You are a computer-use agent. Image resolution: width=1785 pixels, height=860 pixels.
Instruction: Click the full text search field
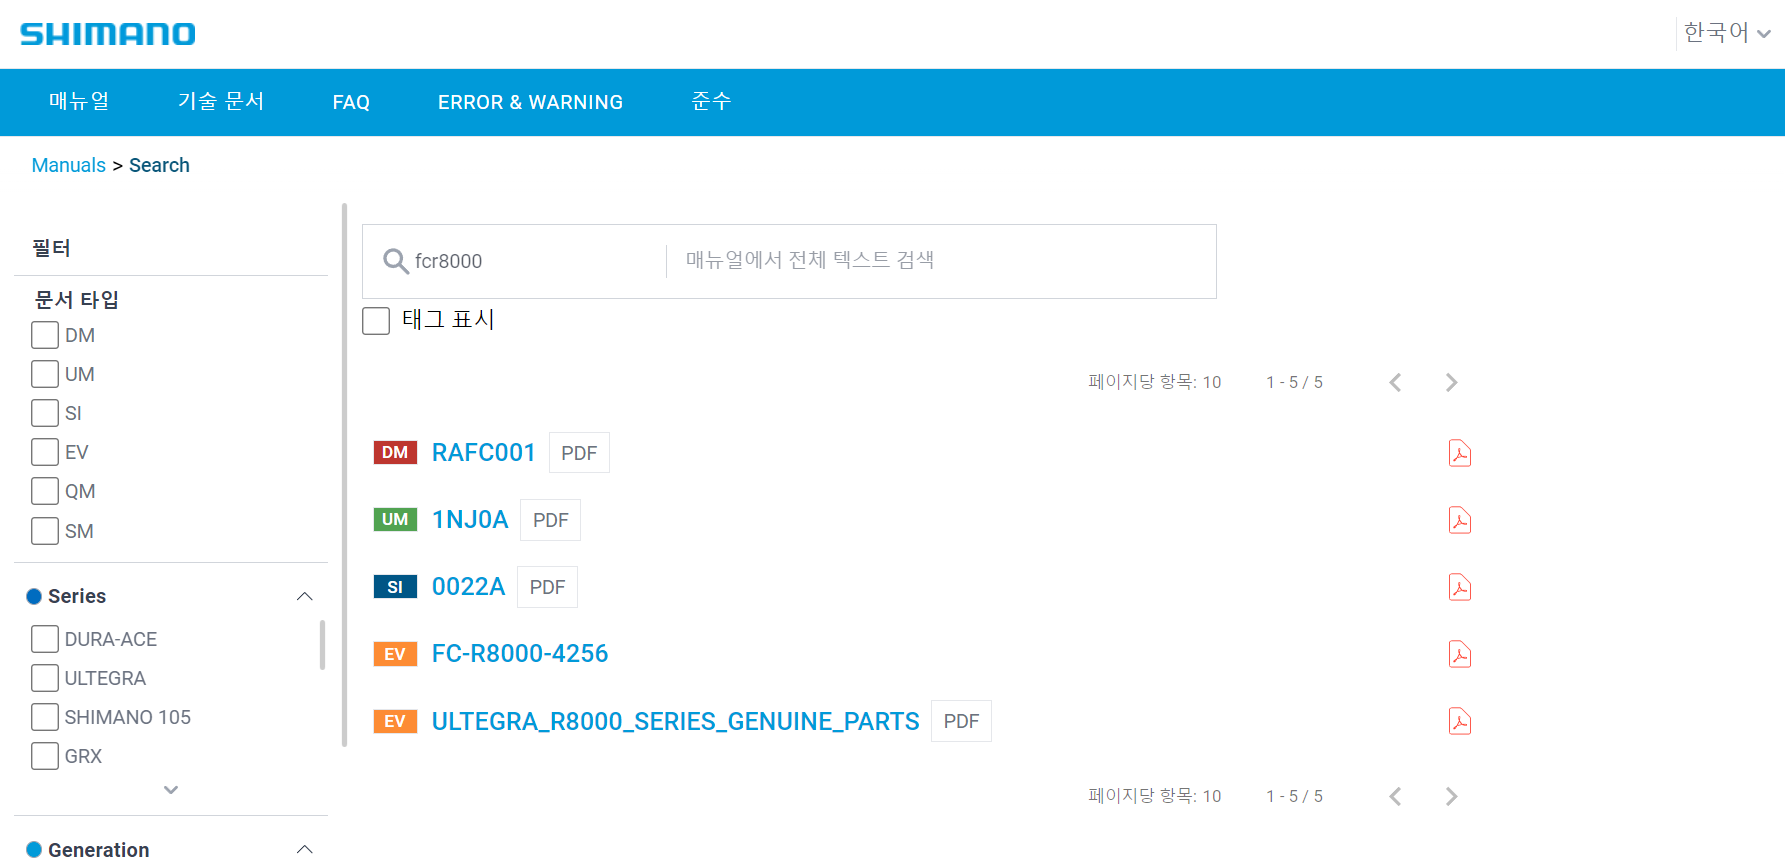[940, 261]
